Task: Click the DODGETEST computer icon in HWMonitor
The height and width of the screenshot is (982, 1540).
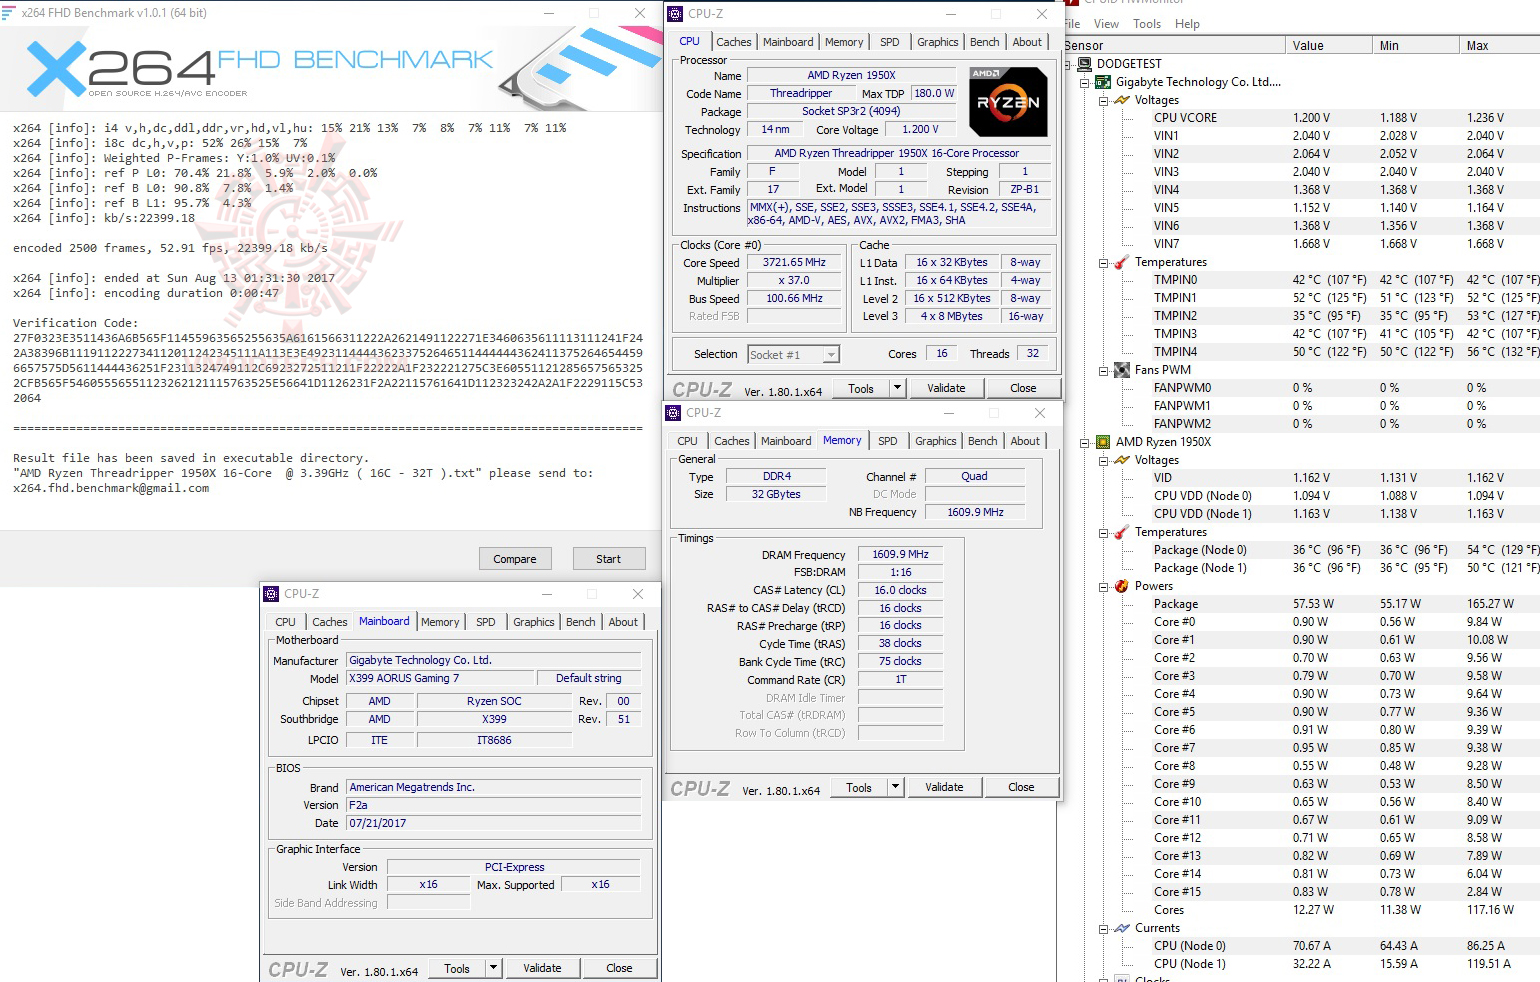Action: pos(1083,63)
